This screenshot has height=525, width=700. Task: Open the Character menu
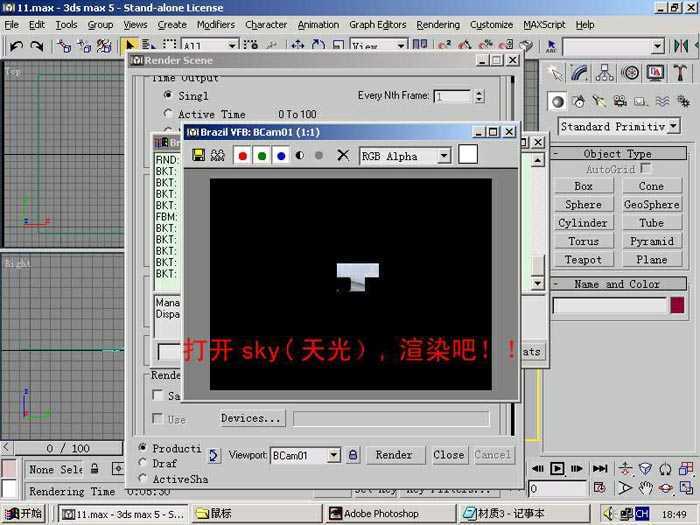[x=266, y=25]
